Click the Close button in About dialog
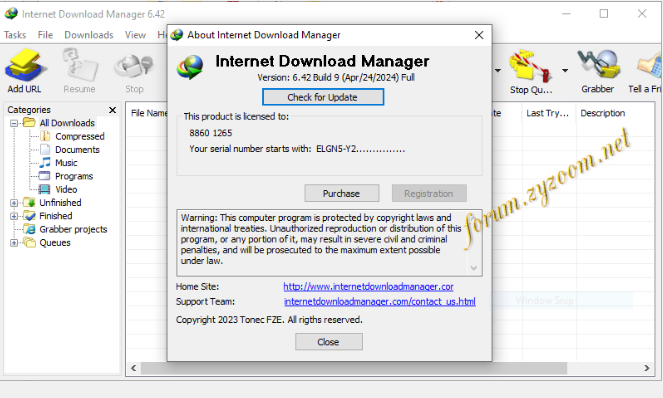Screen dimensions: 663x398 point(329,342)
